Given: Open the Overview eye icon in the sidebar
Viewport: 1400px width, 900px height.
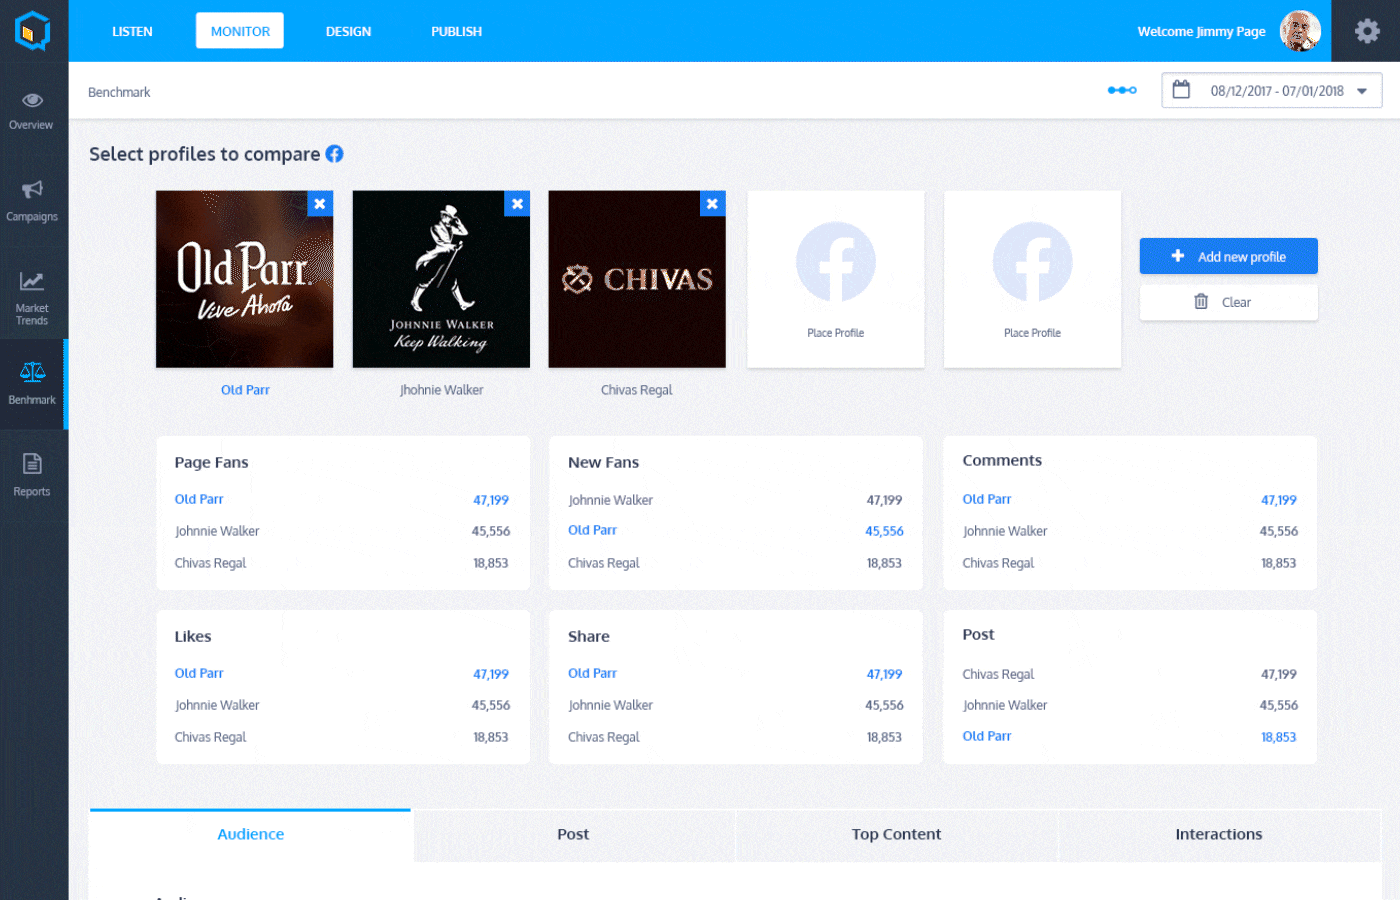Looking at the screenshot, I should point(32,100).
